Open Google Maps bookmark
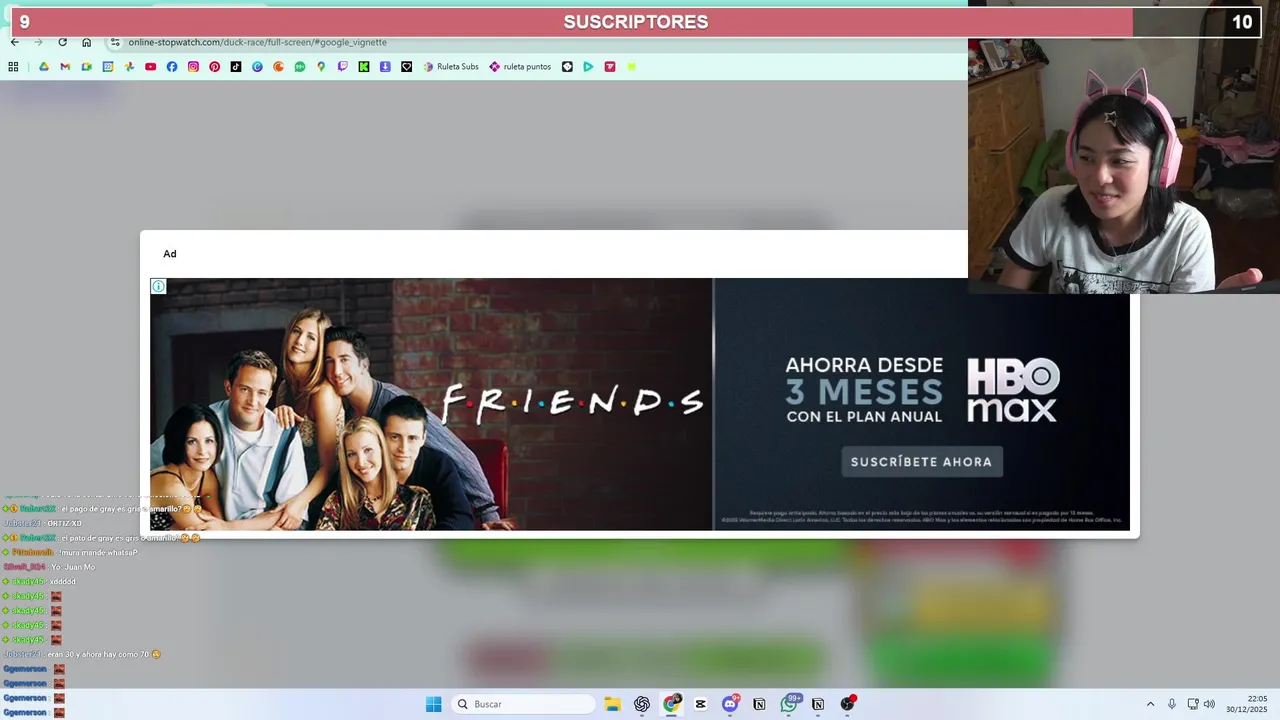 (x=321, y=67)
